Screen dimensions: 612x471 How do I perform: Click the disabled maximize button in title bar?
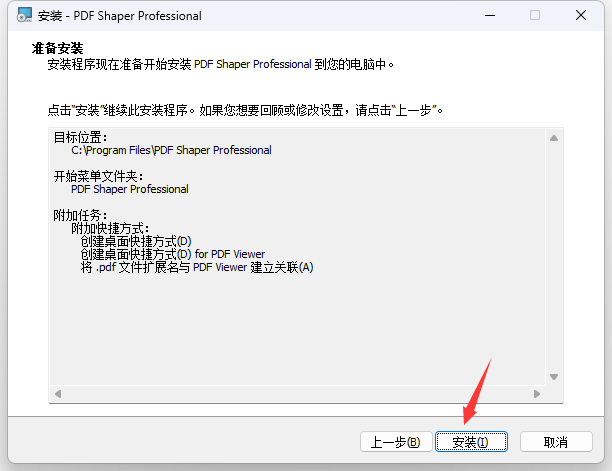(x=535, y=16)
